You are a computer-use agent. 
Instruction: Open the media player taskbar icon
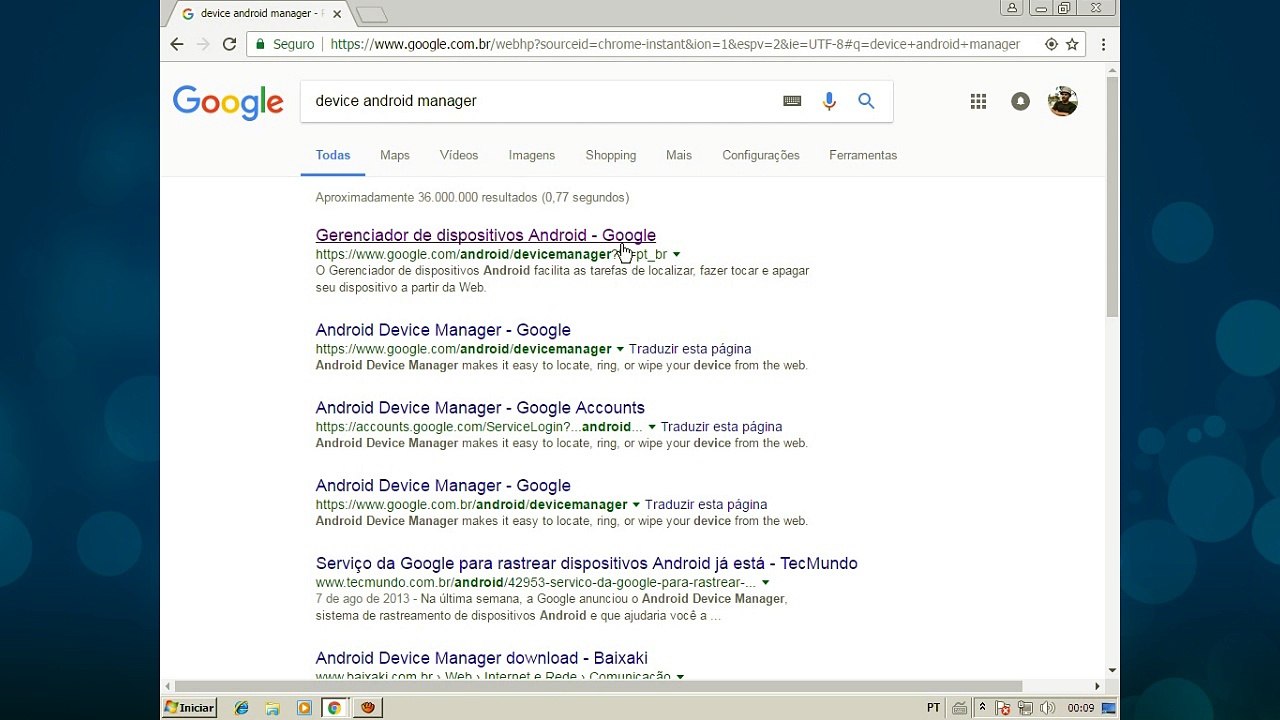304,708
